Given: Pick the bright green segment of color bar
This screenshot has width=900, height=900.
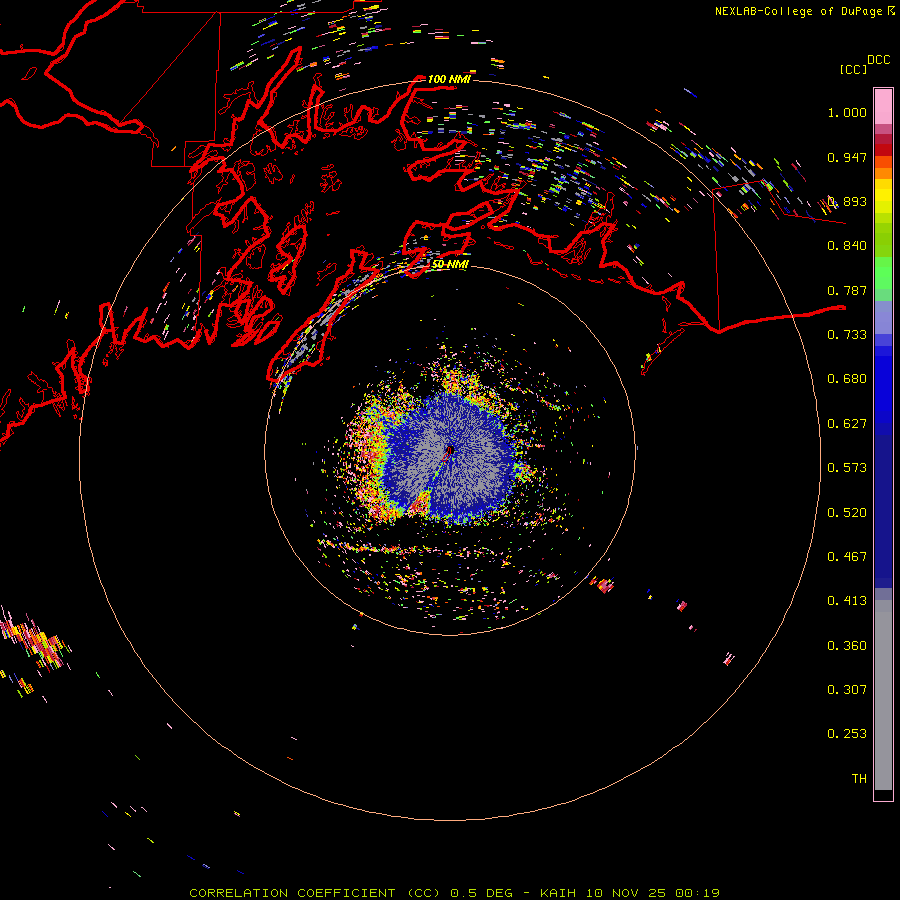Looking at the screenshot, I should tap(883, 273).
